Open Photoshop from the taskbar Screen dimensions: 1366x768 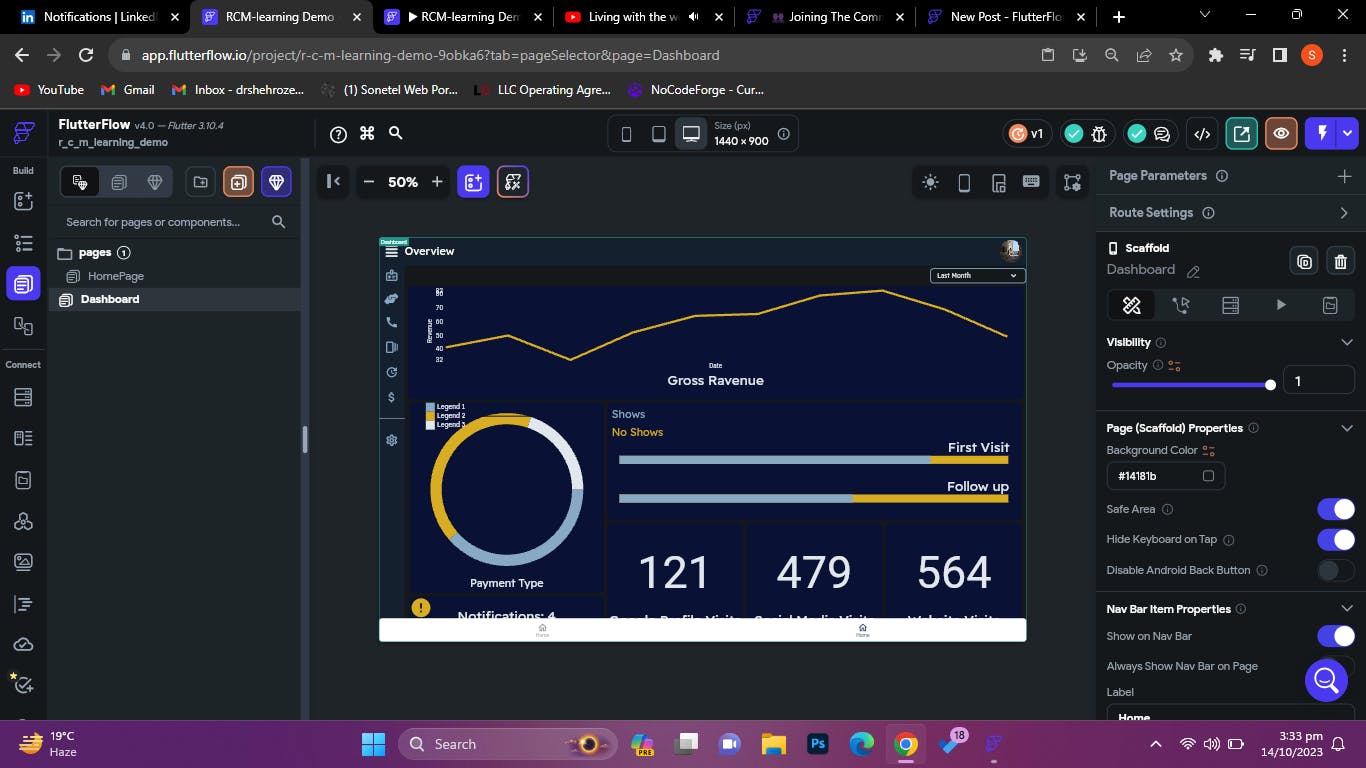click(x=817, y=744)
